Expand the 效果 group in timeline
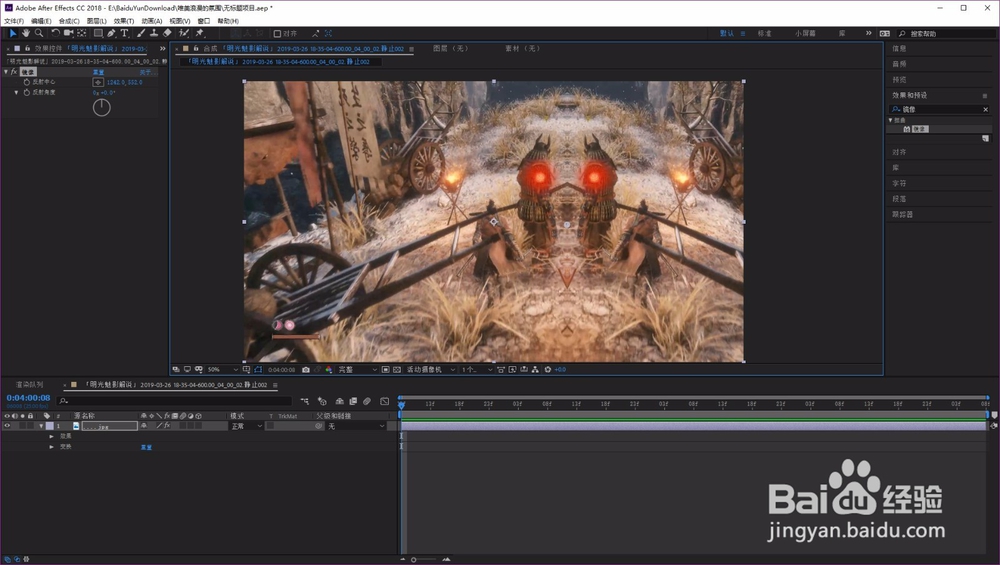This screenshot has width=1000, height=565. coord(52,436)
